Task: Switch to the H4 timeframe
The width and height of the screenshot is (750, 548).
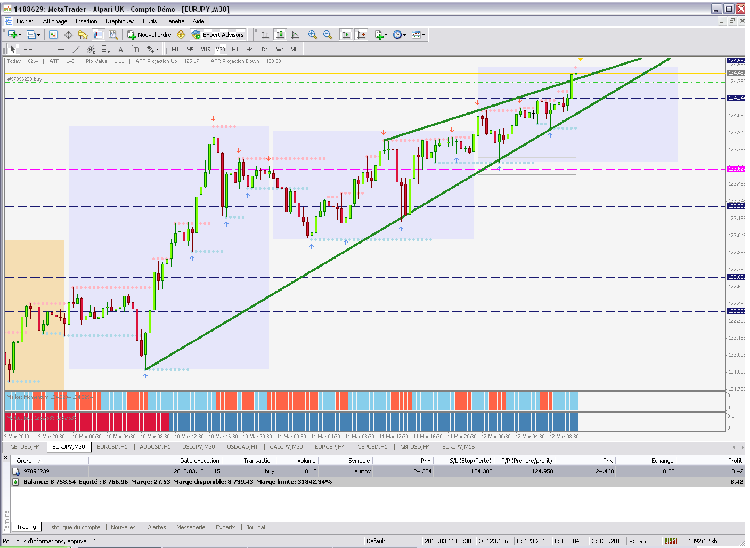Action: click(250, 49)
